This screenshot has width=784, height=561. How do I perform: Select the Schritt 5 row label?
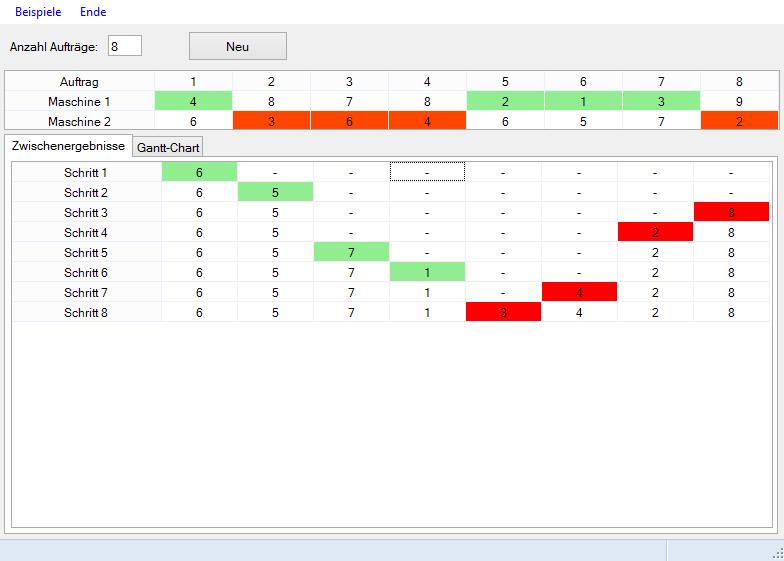(x=86, y=252)
